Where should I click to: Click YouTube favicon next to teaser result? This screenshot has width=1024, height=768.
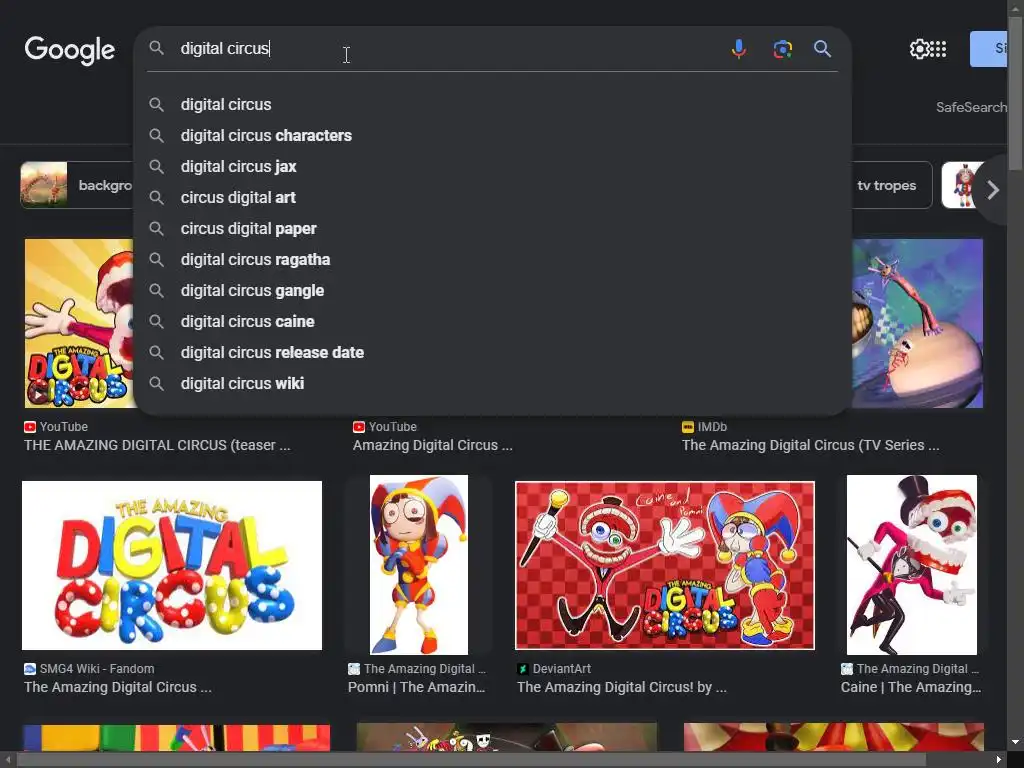point(29,427)
